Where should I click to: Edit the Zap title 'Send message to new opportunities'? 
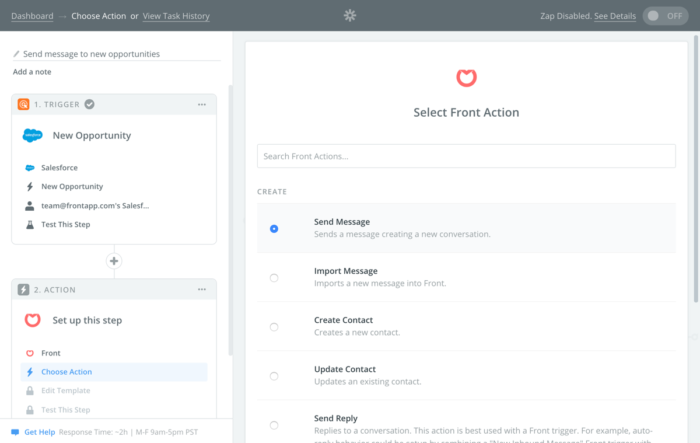click(x=92, y=54)
